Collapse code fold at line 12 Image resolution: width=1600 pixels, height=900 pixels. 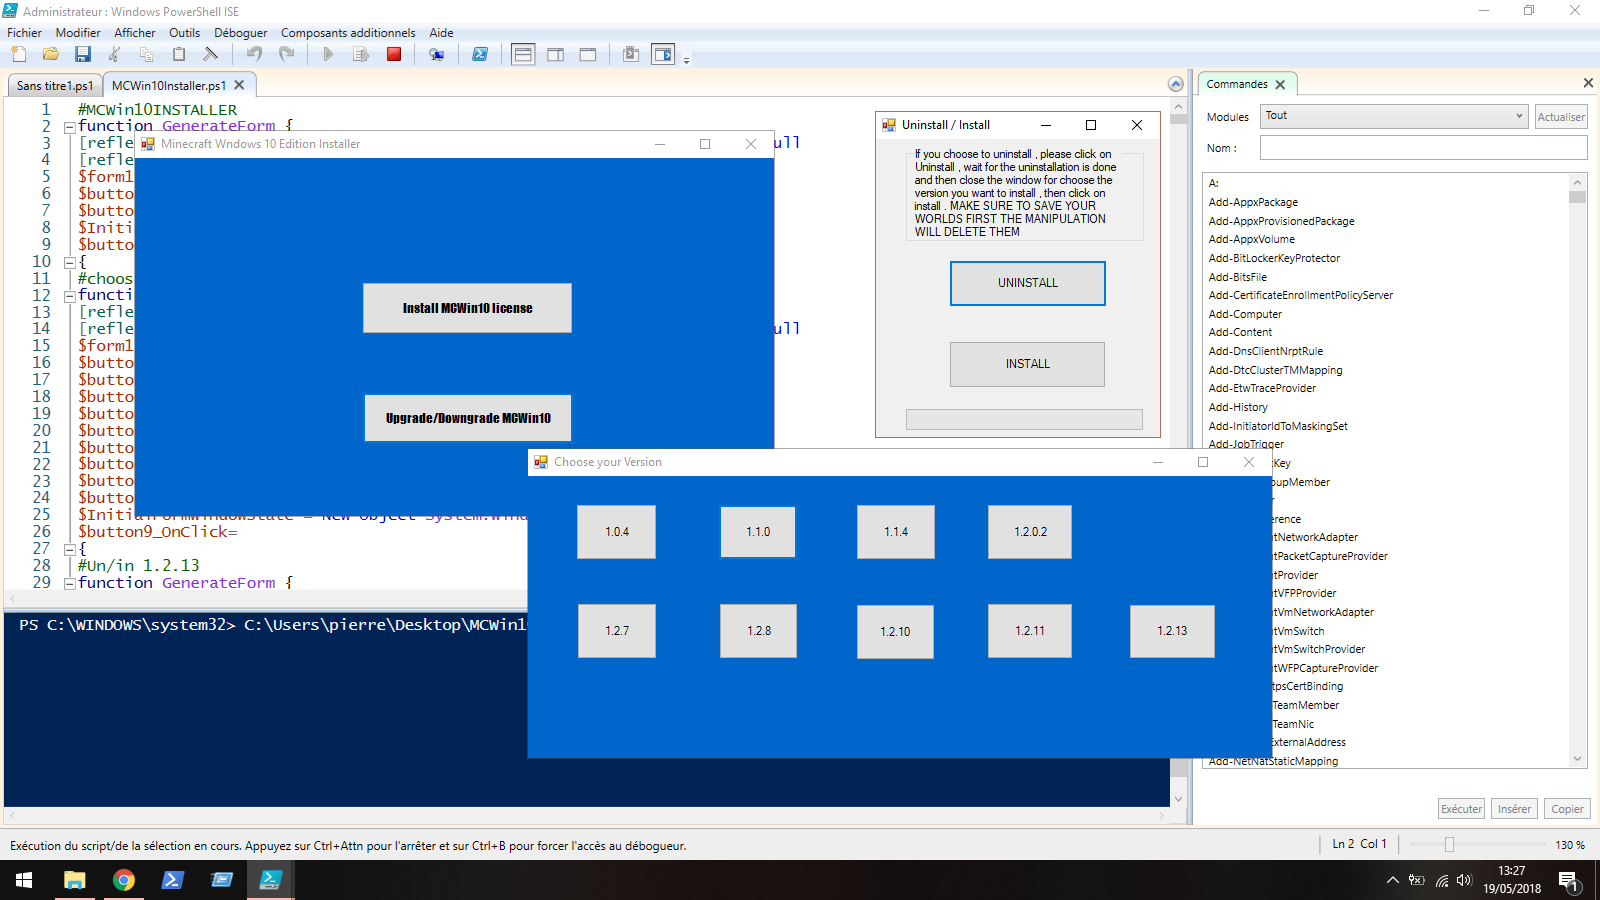pos(69,296)
